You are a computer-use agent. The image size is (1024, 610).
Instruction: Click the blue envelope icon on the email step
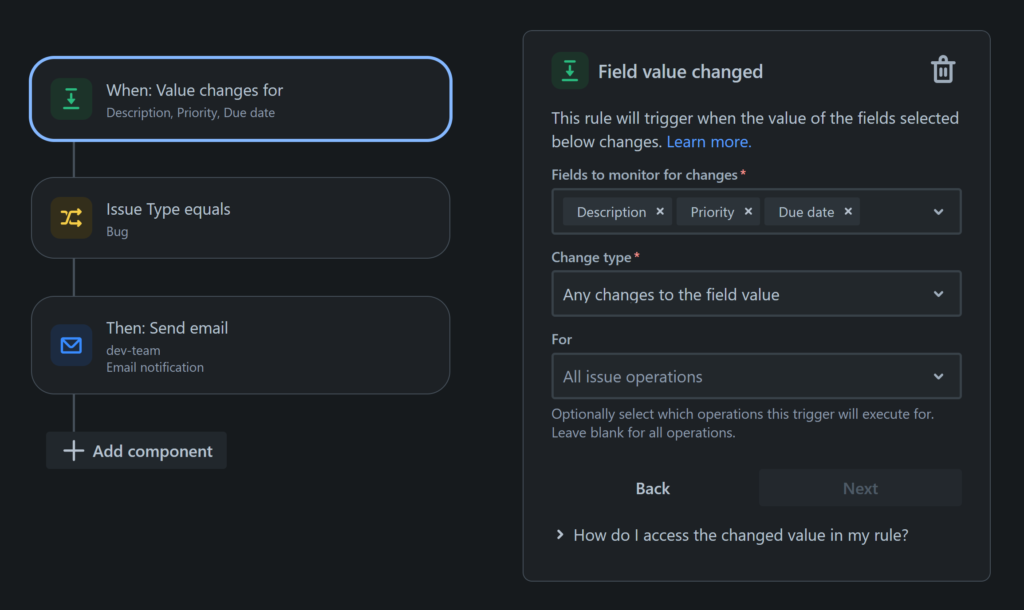(70, 345)
